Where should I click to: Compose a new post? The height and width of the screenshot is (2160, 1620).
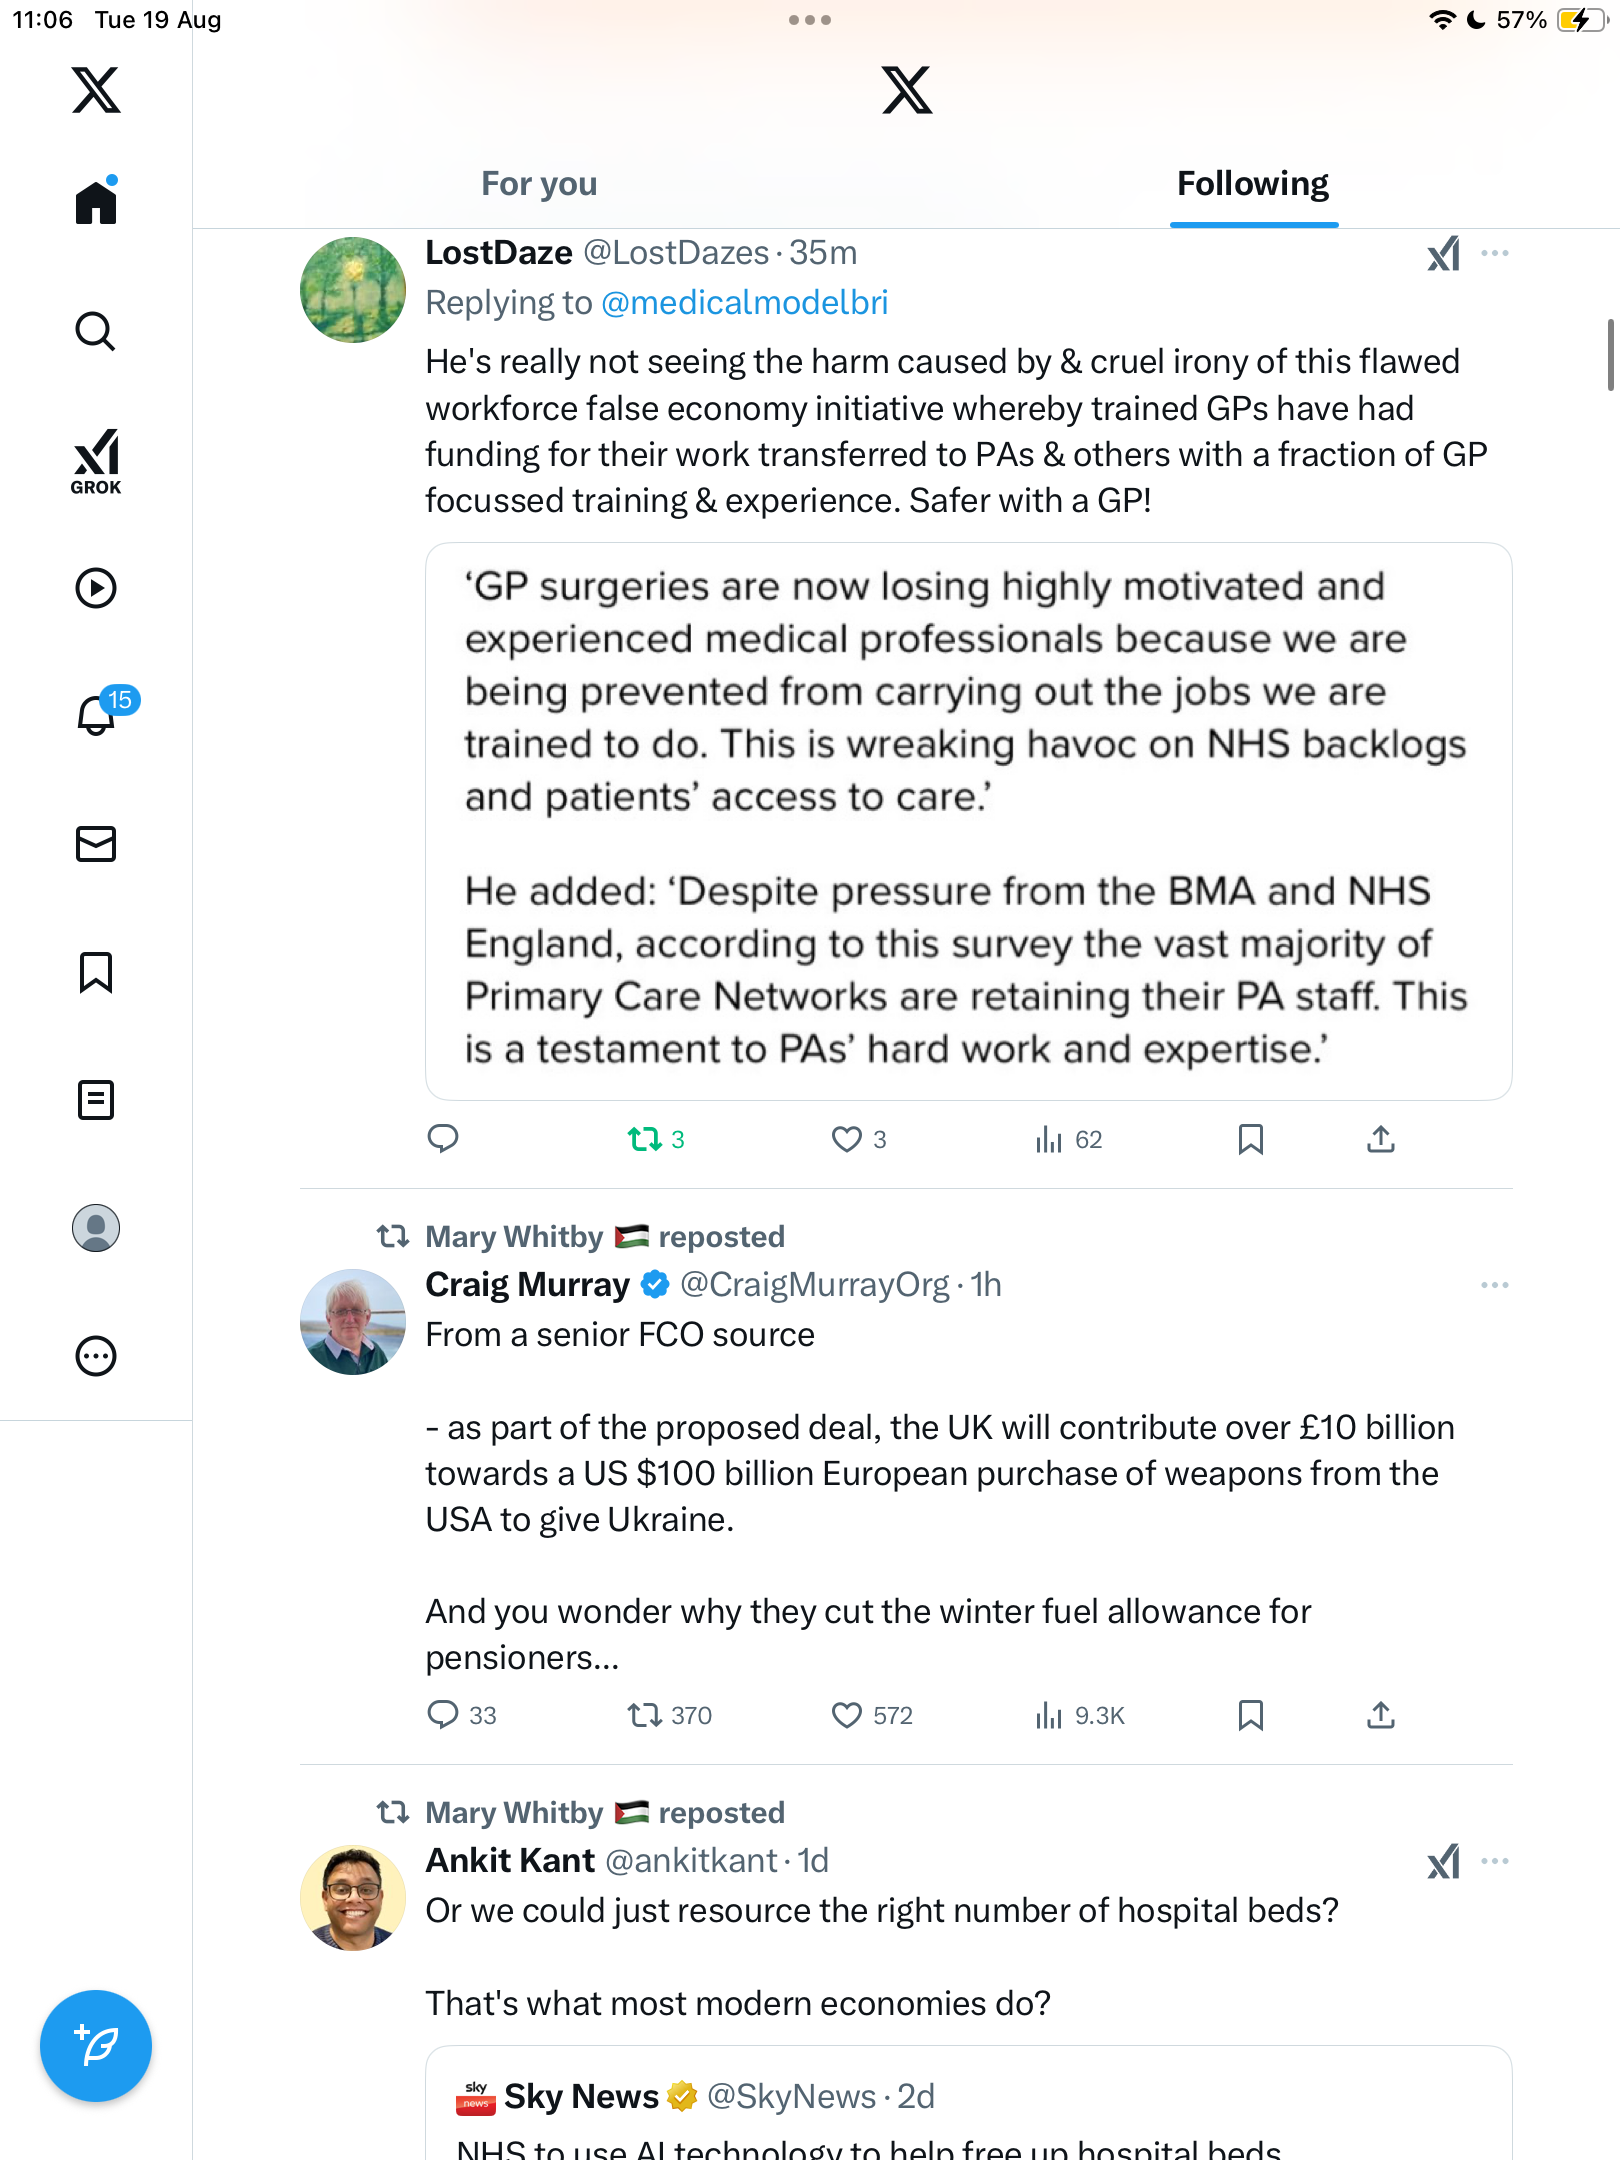pyautogui.click(x=96, y=2046)
